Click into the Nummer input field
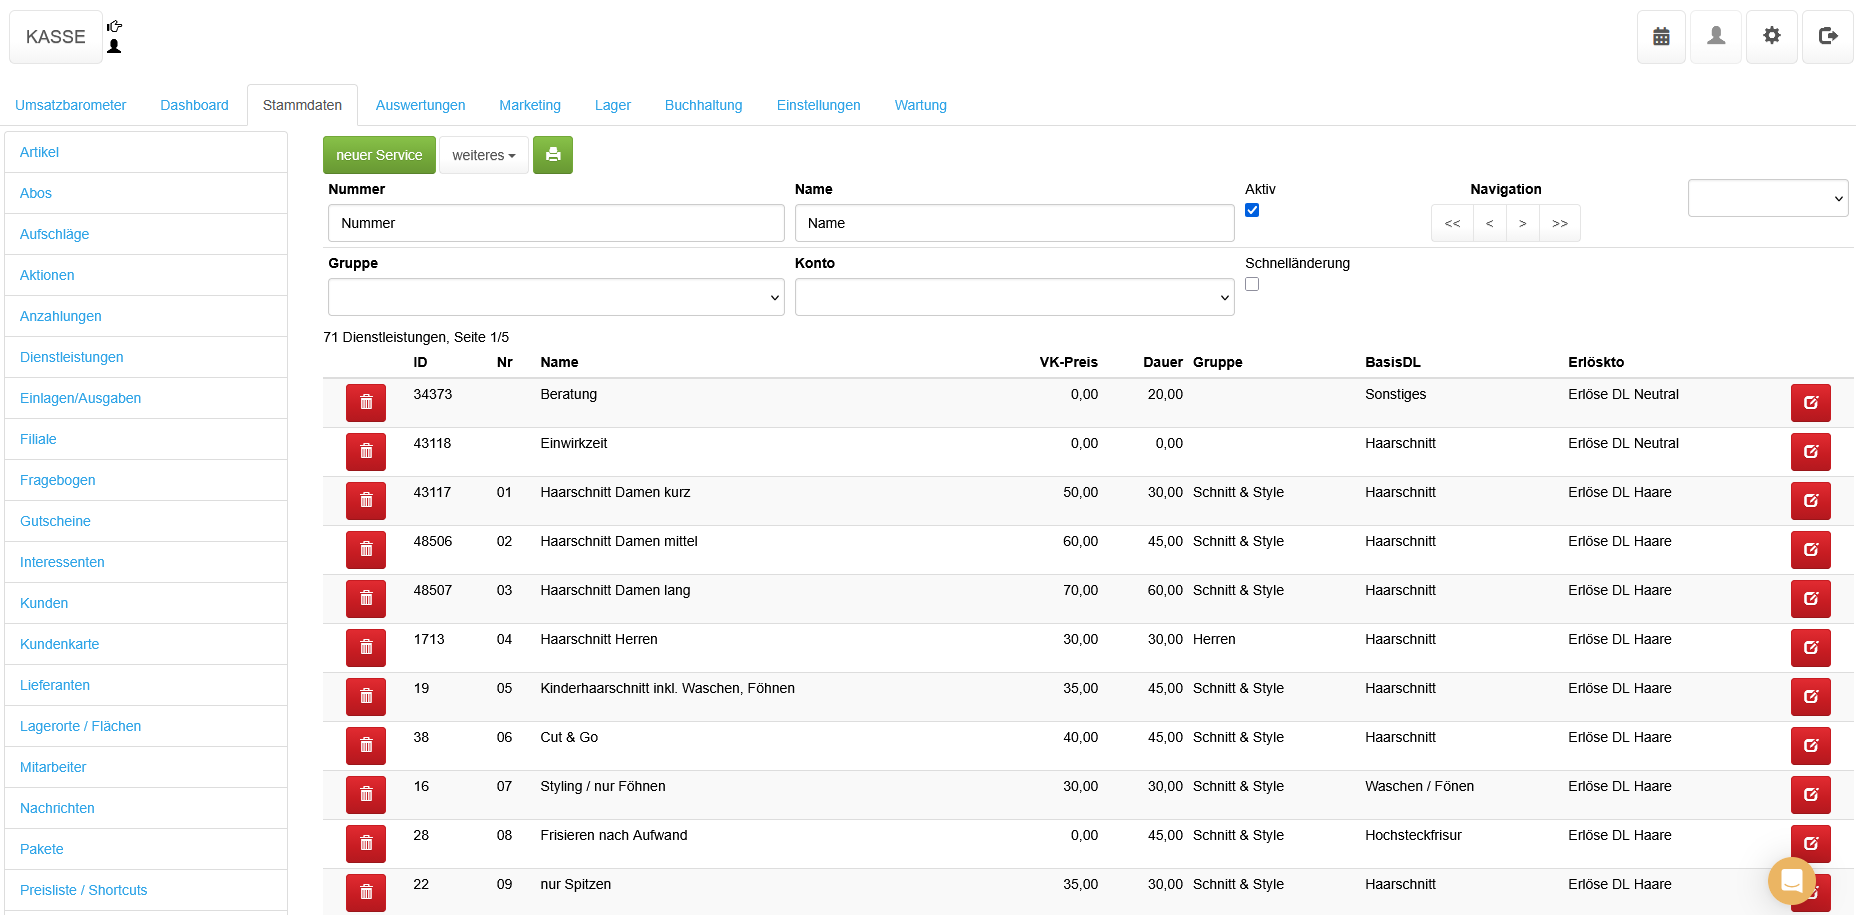Screen dimensions: 1856x915 pyautogui.click(x=556, y=223)
